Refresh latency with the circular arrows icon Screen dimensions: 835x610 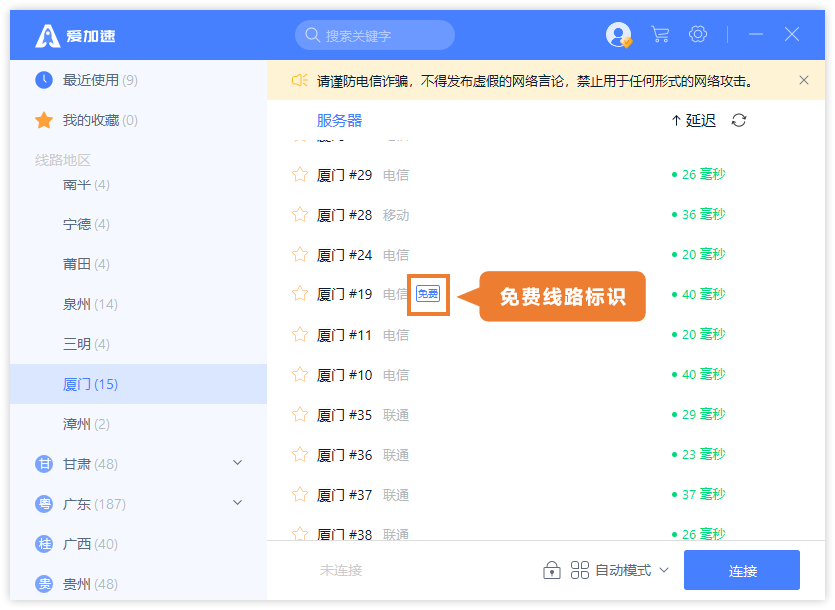(x=739, y=120)
